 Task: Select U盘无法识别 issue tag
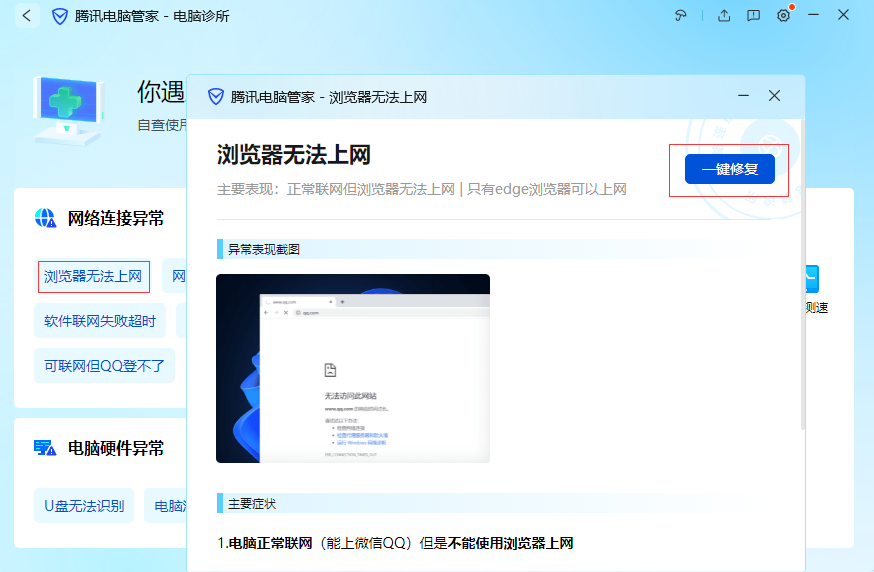pos(84,506)
